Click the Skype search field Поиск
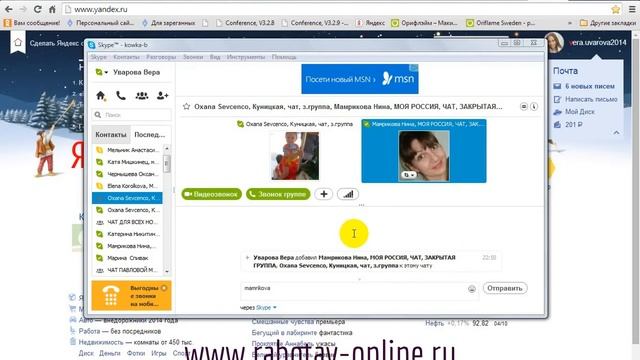640x360 pixels. [x=132, y=115]
